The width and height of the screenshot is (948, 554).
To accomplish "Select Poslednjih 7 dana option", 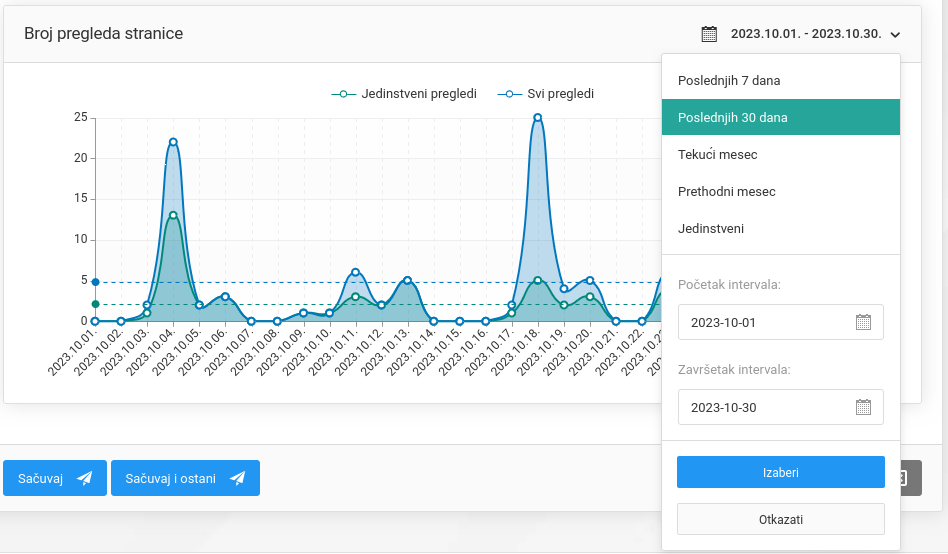I will point(729,80).
